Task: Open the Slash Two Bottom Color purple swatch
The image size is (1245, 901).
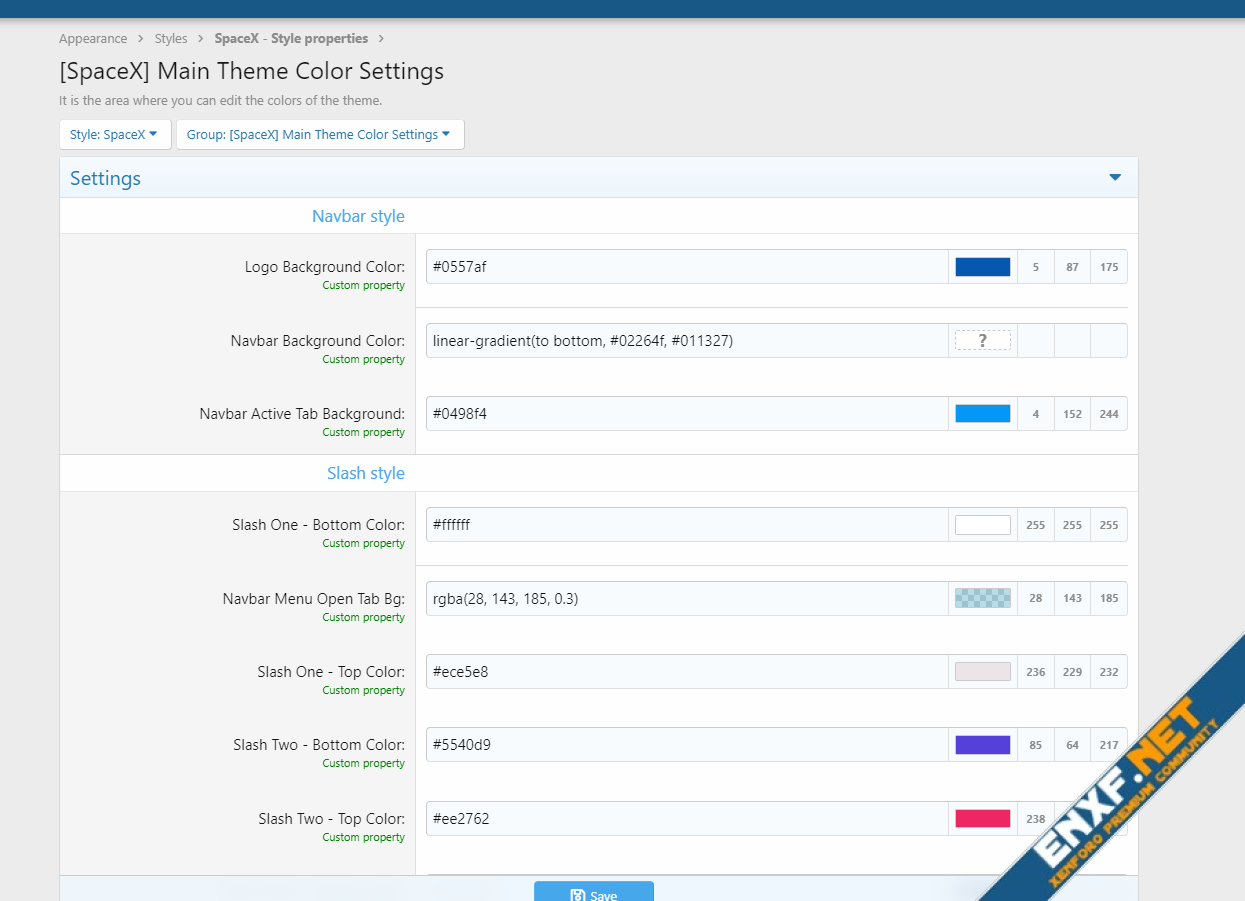Action: click(982, 745)
